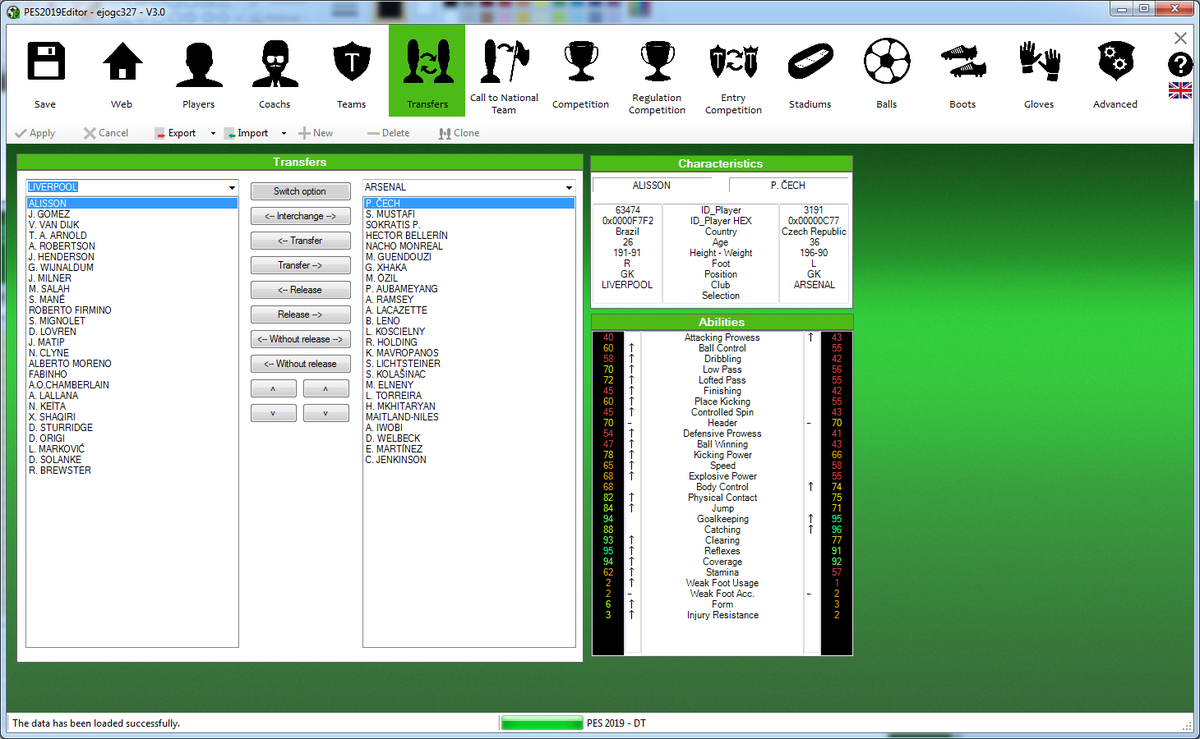
Task: Select R. BREWSTER in Liverpool list
Action: [132, 470]
